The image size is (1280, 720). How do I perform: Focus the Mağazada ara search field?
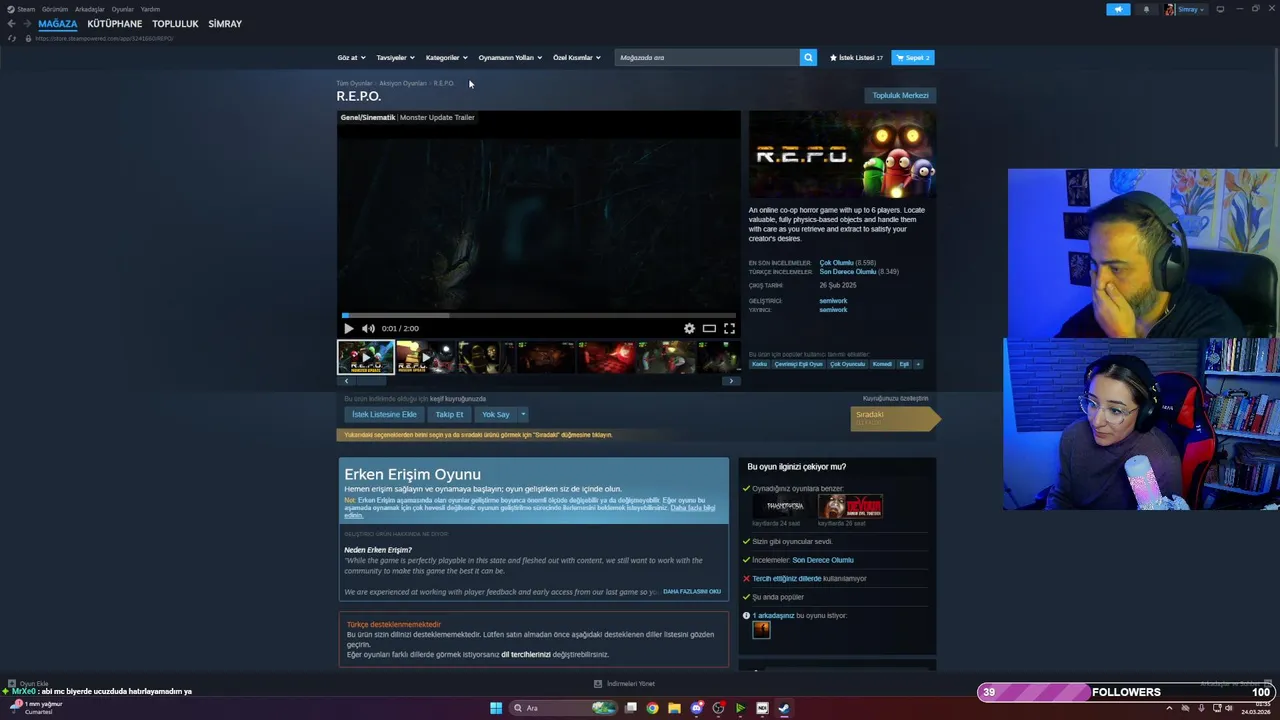pos(707,58)
